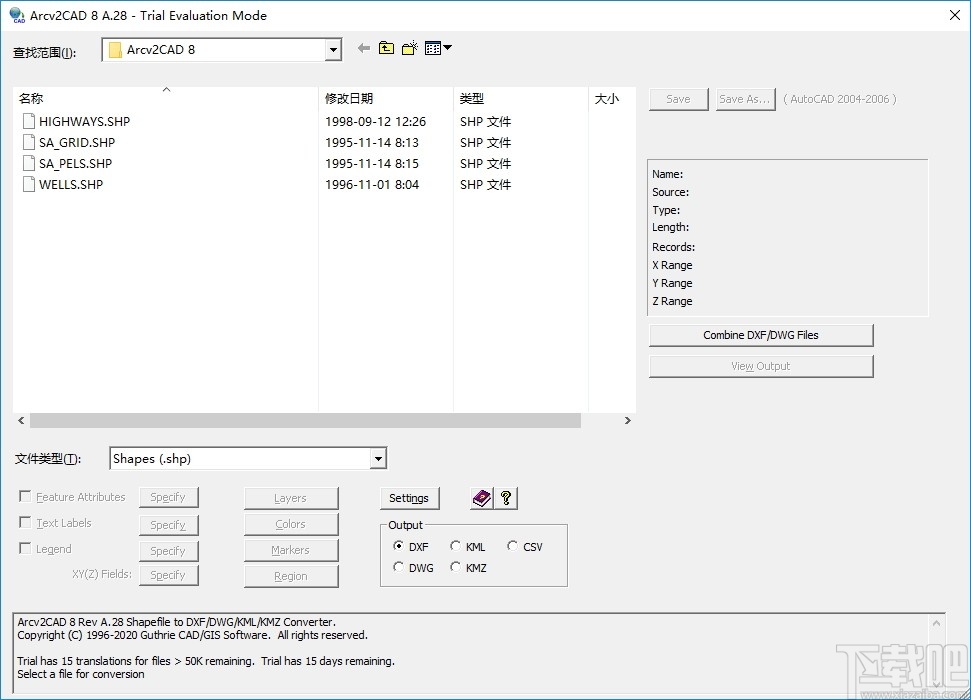Click the question mark help icon
Image resolution: width=971 pixels, height=700 pixels.
coord(506,498)
